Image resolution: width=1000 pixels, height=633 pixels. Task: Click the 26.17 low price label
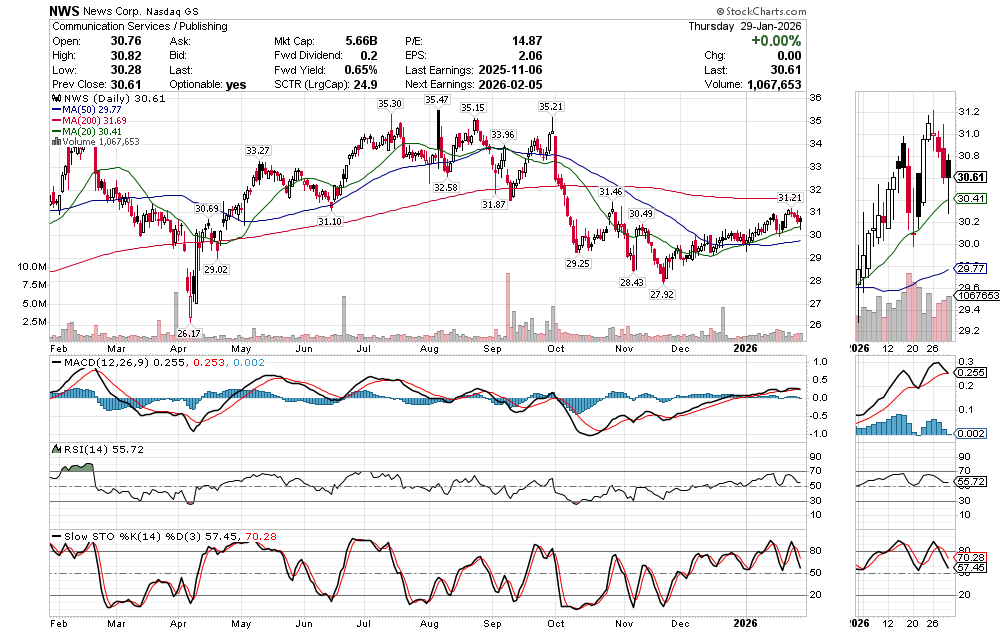(x=190, y=332)
